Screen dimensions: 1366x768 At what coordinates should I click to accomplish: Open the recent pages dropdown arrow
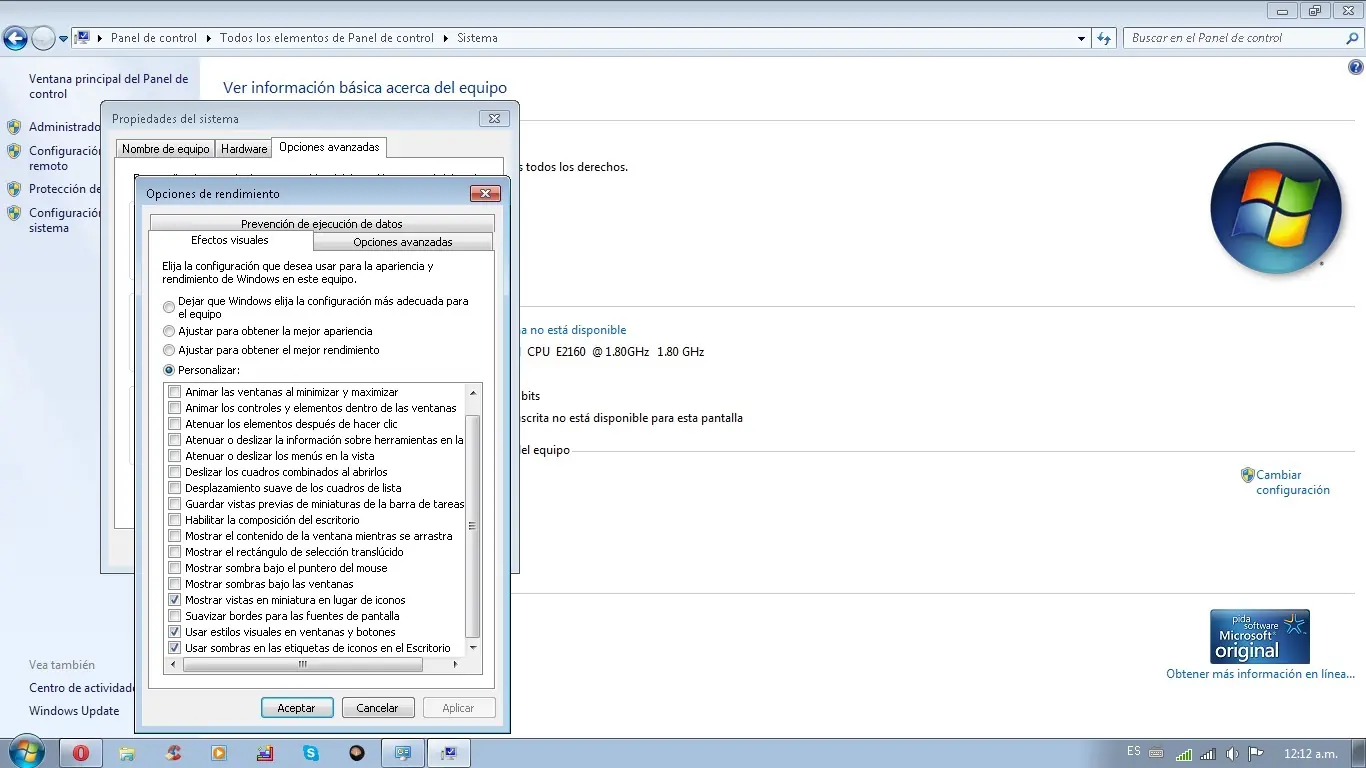[x=64, y=39]
